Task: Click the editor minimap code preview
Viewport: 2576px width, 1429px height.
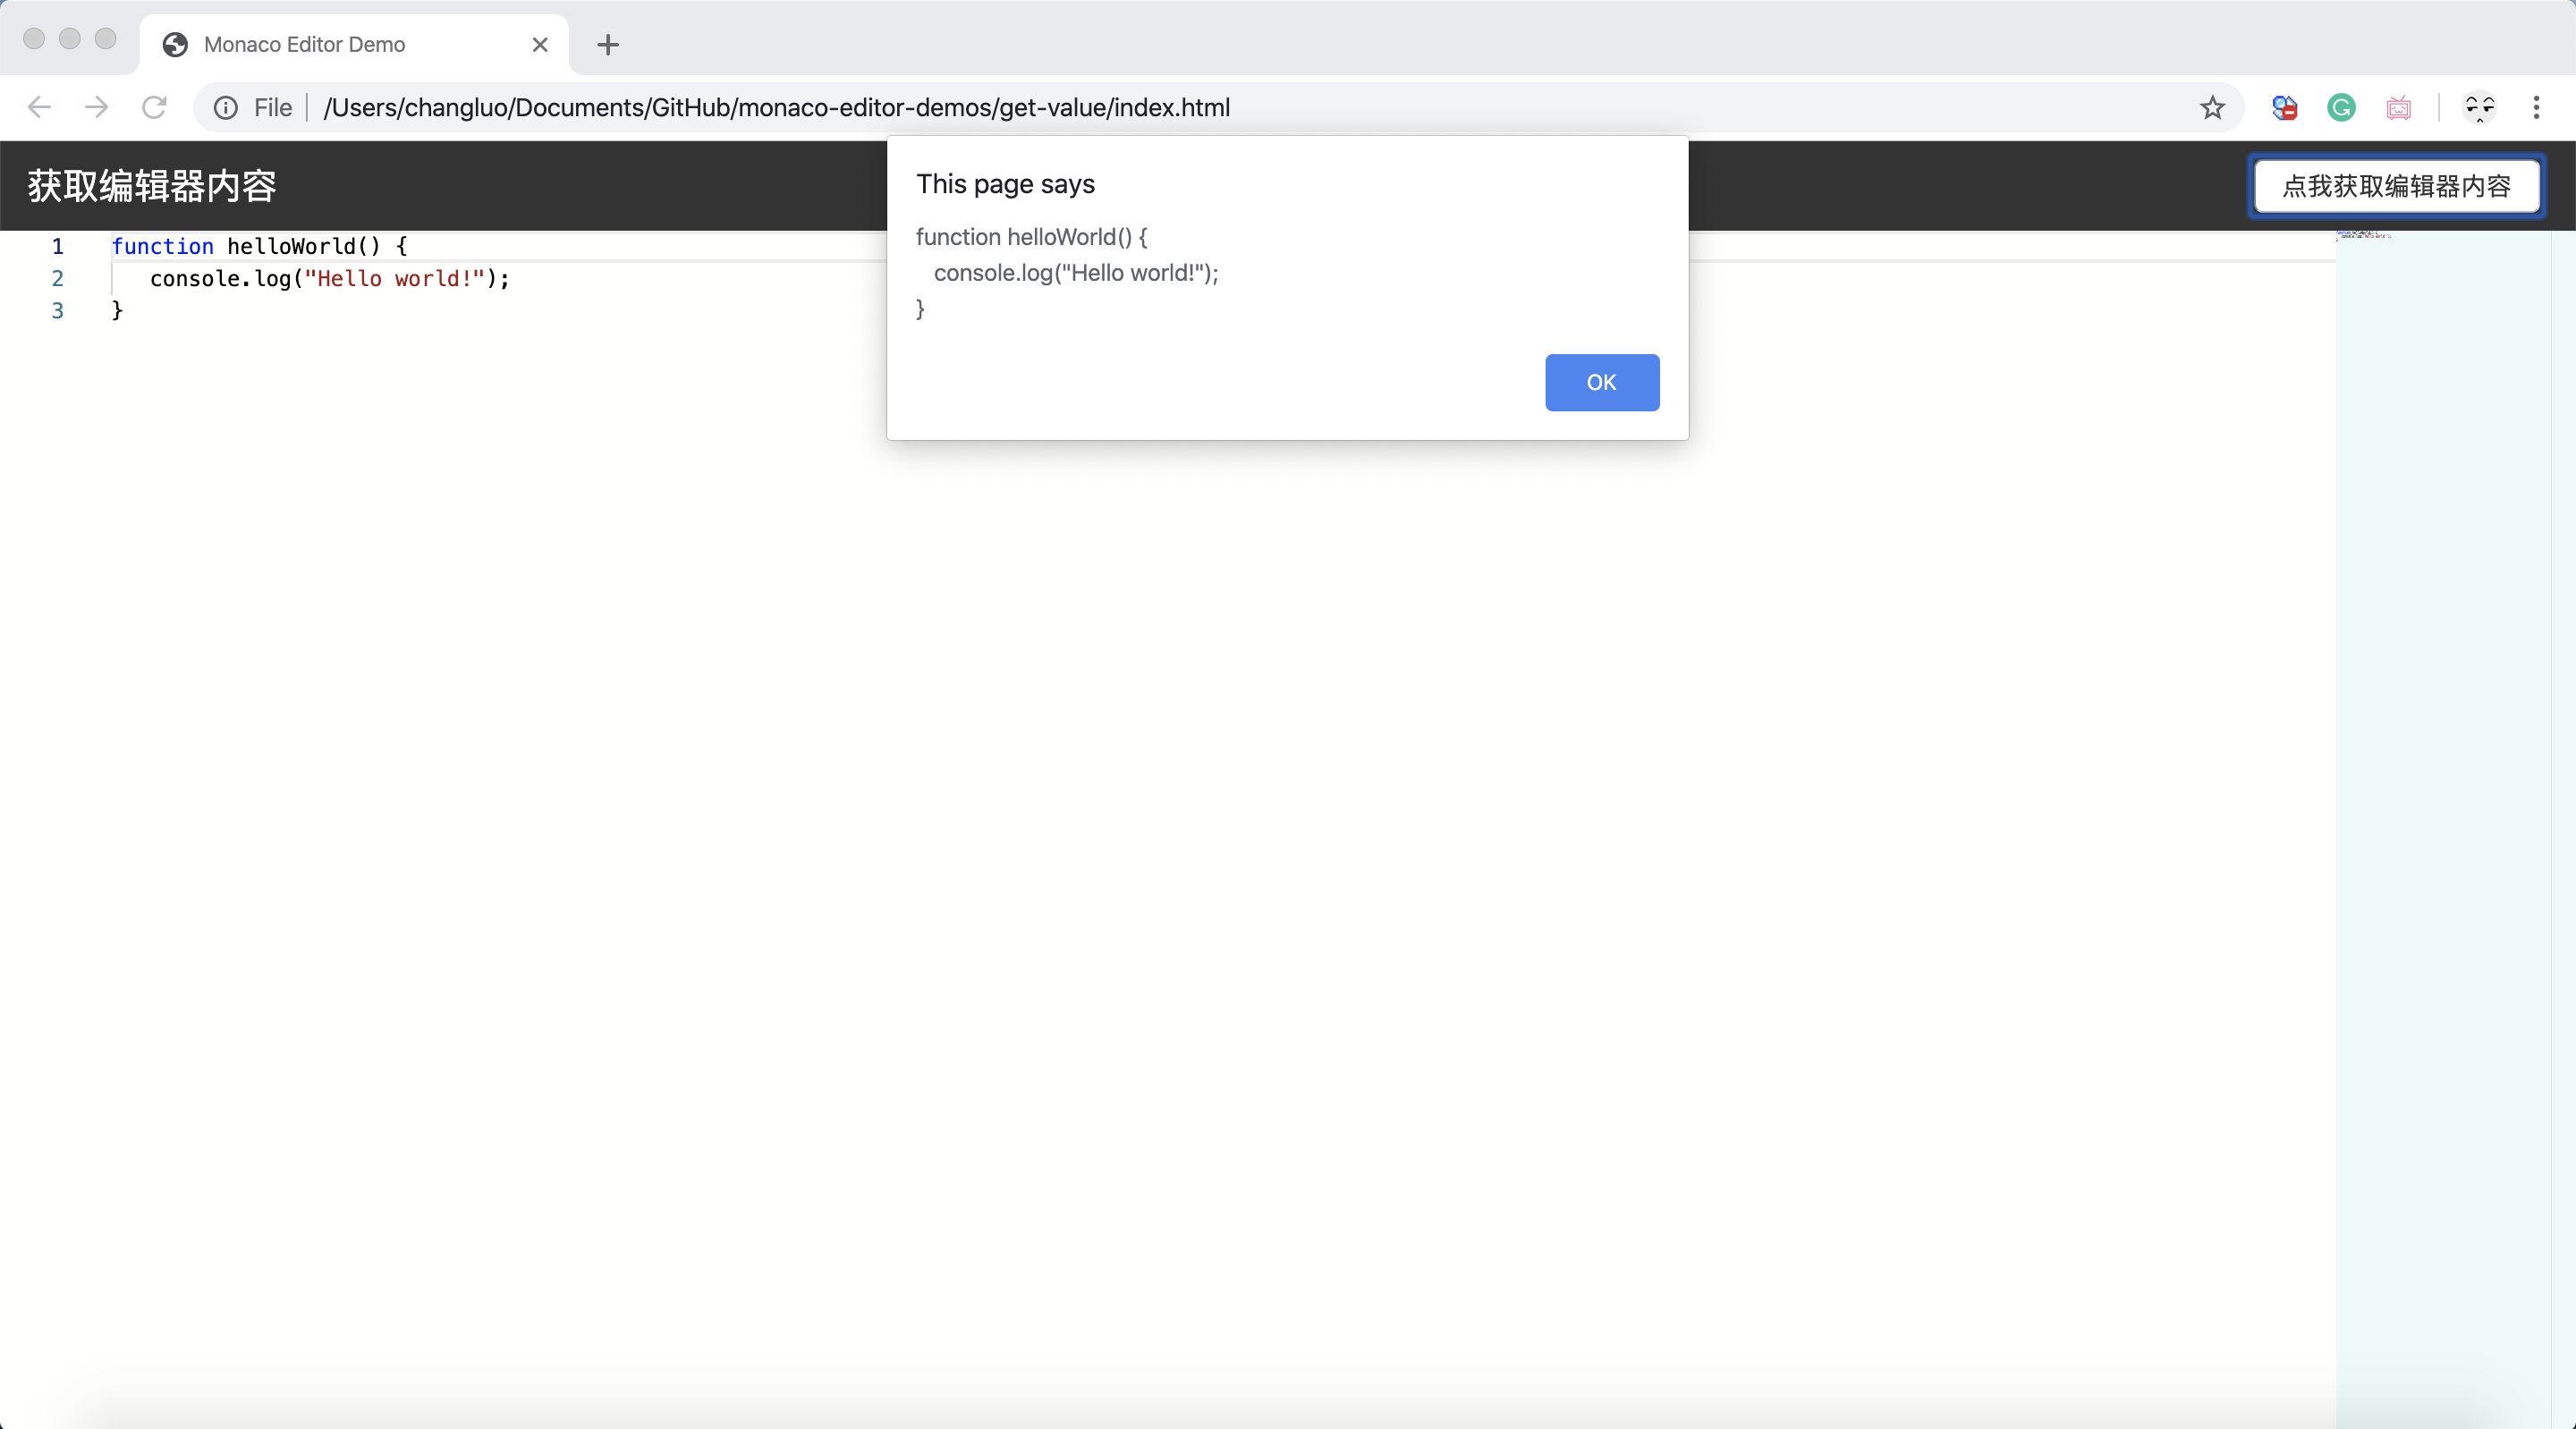Action: [2362, 235]
